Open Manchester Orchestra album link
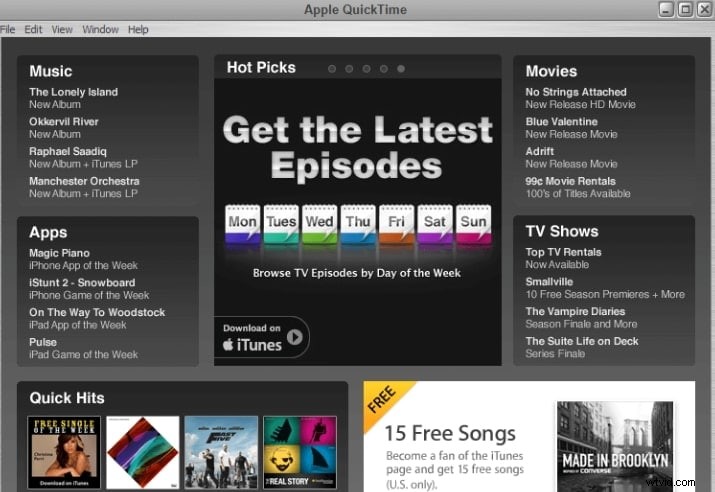715x492 pixels. (x=84, y=187)
